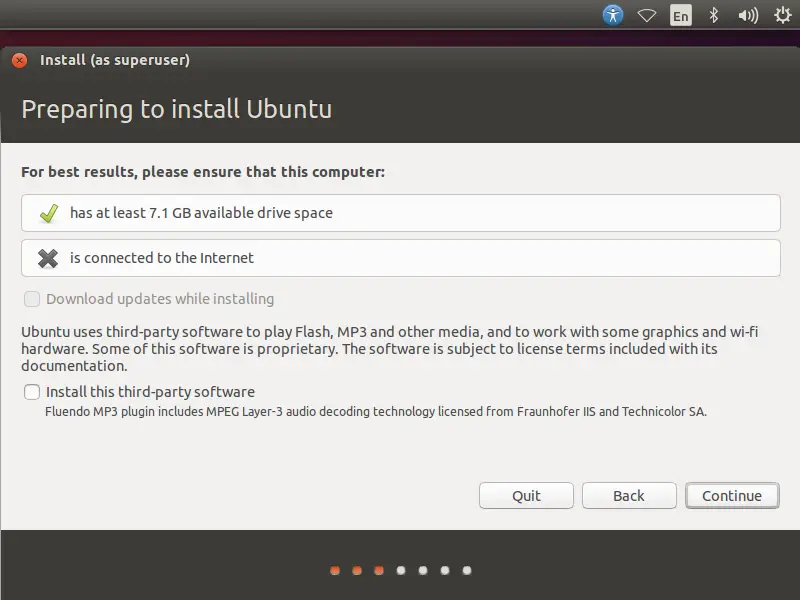Open the accessibility menu icon
The width and height of the screenshot is (800, 600).
(613, 15)
